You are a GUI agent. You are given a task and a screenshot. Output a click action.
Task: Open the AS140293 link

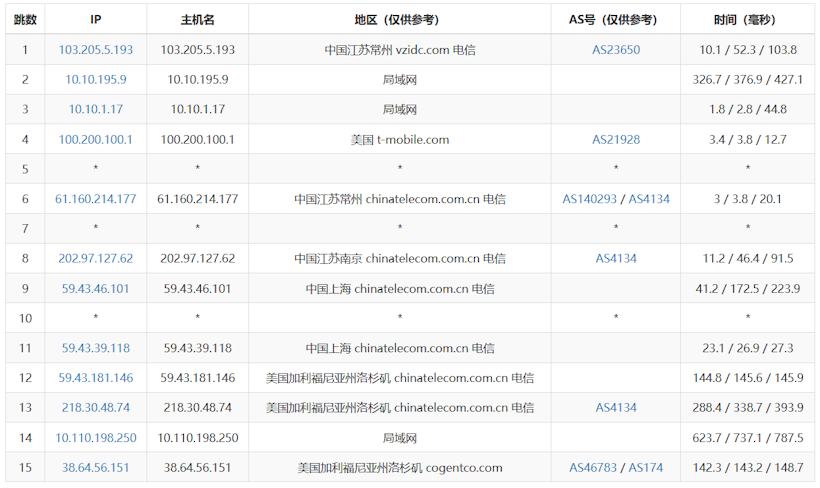pyautogui.click(x=591, y=199)
